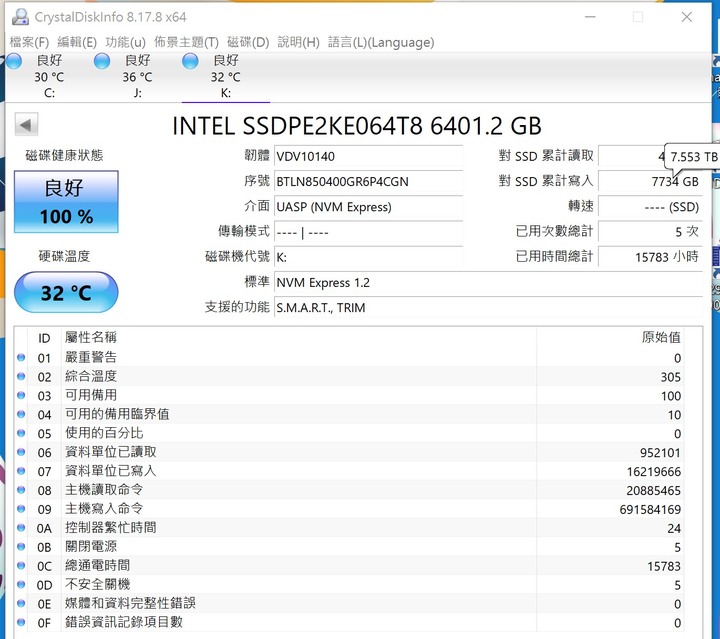Click the status dot of row 02 綜合溫度
This screenshot has height=639, width=720.
tap(21, 376)
